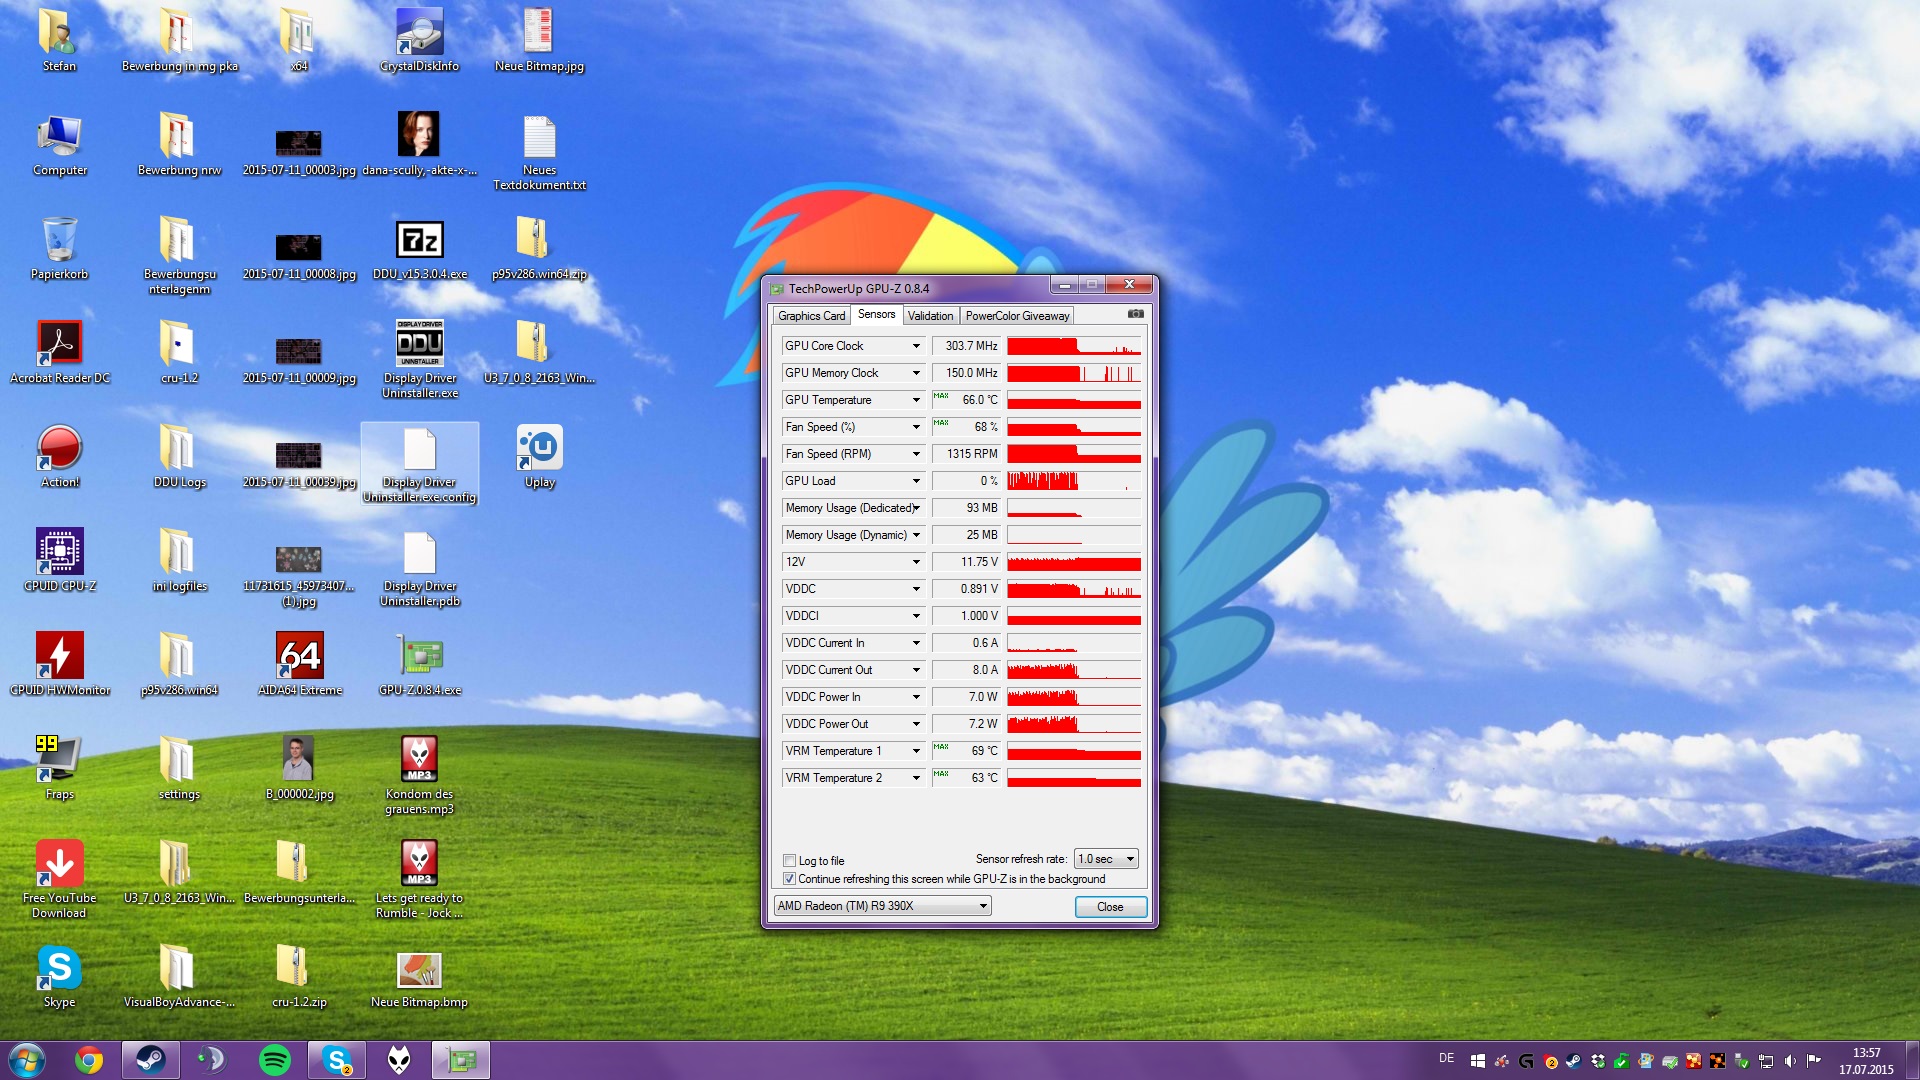Screen dimensions: 1920x1080
Task: Open AIDA64 Extreme desktop shortcut
Action: tap(299, 656)
